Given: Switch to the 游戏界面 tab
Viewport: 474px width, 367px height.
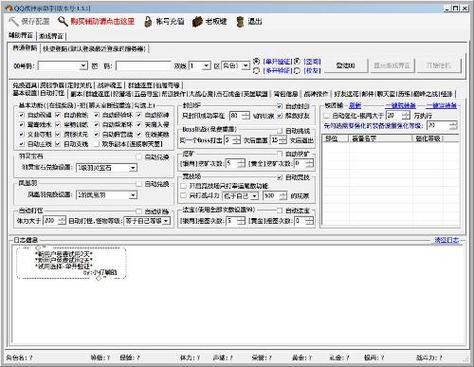Looking at the screenshot, I should pyautogui.click(x=51, y=36).
